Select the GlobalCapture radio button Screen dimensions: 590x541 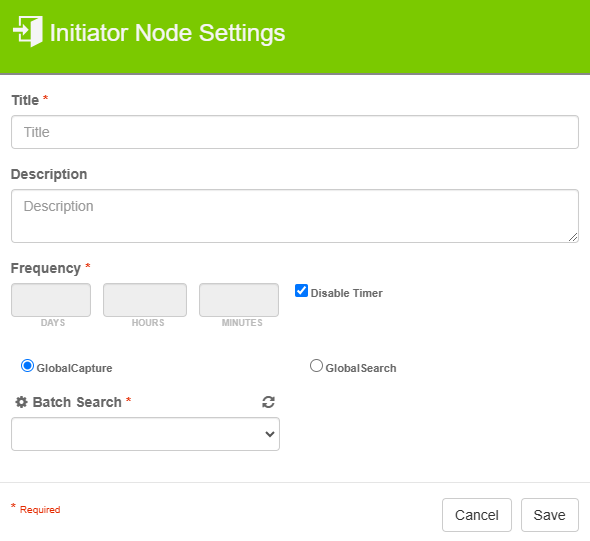(27, 366)
